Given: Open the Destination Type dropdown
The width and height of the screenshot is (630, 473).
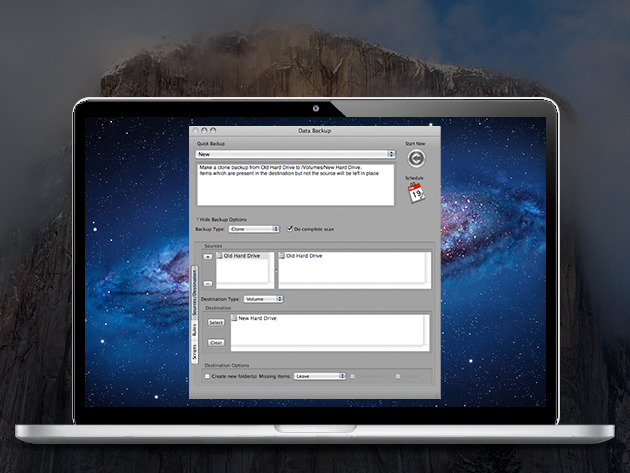Looking at the screenshot, I should click(x=262, y=298).
